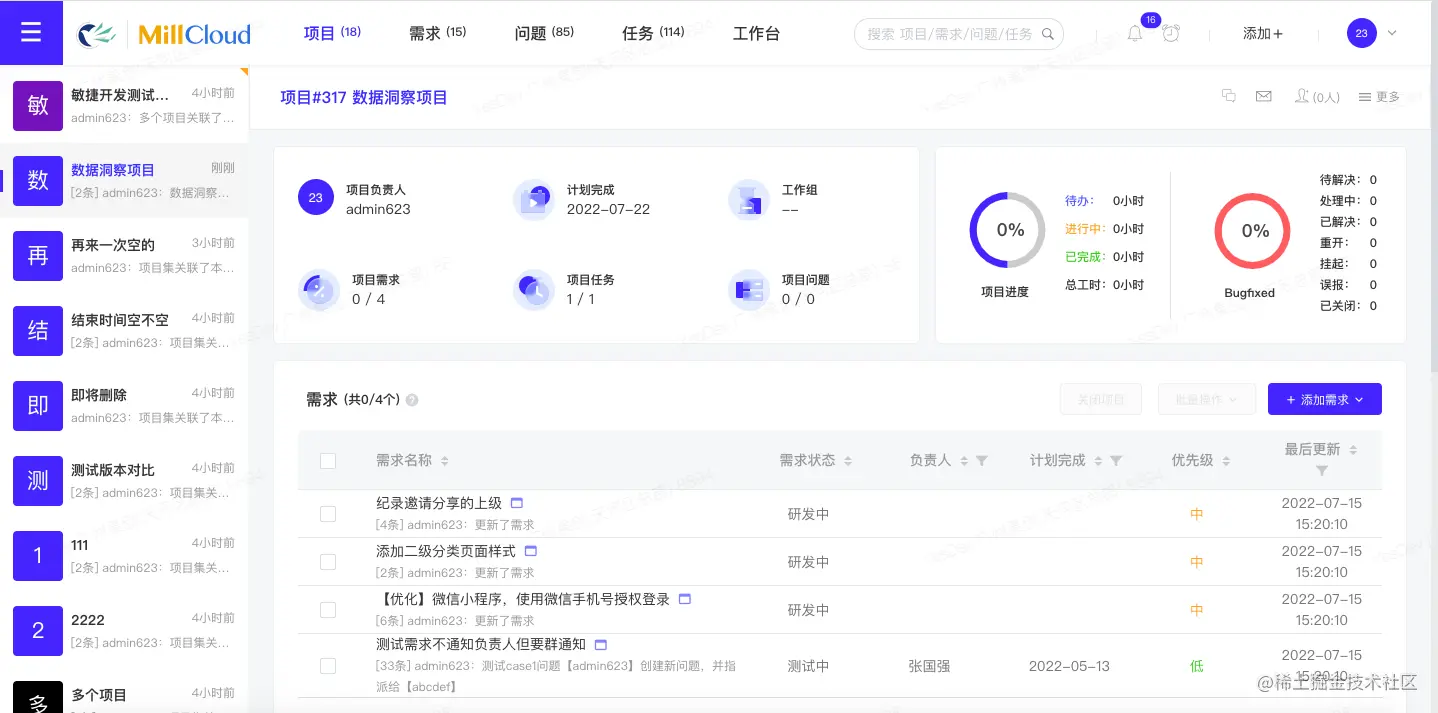Tick the checkbox for 测试需求不通知负责人但要群通知
Image resolution: width=1438 pixels, height=713 pixels.
pyautogui.click(x=328, y=665)
